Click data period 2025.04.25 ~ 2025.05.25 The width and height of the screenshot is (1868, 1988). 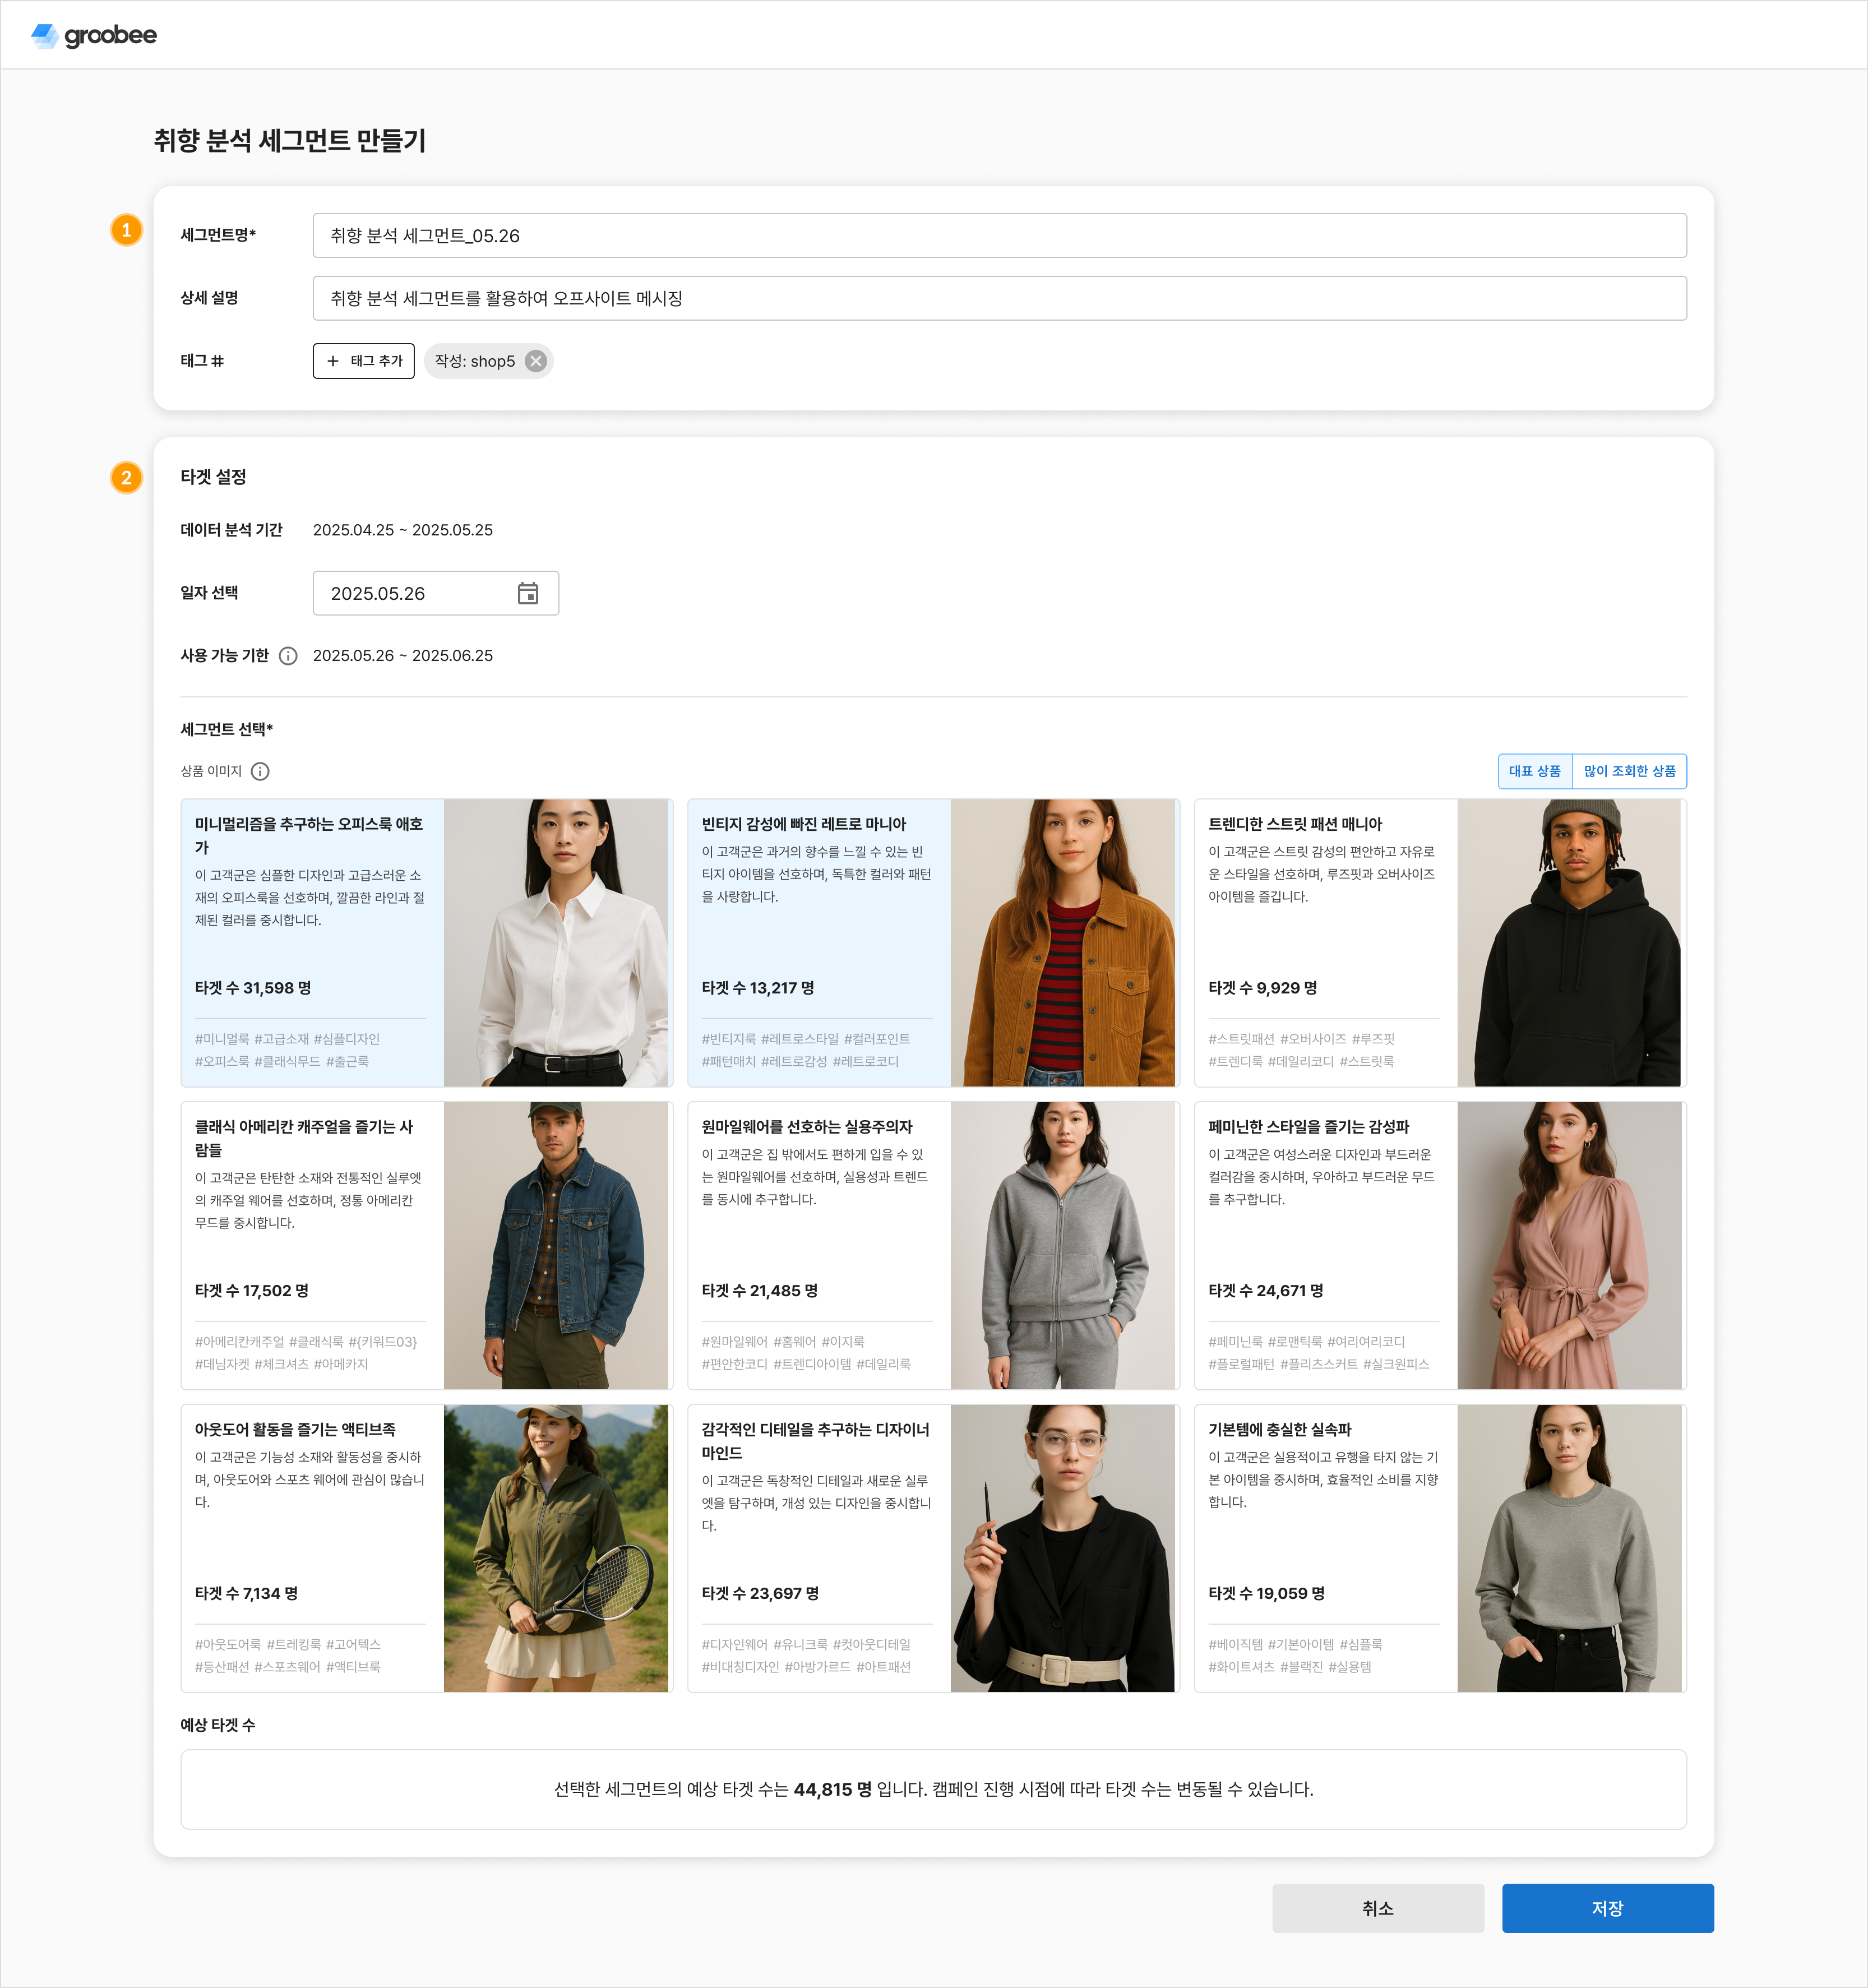tap(403, 530)
